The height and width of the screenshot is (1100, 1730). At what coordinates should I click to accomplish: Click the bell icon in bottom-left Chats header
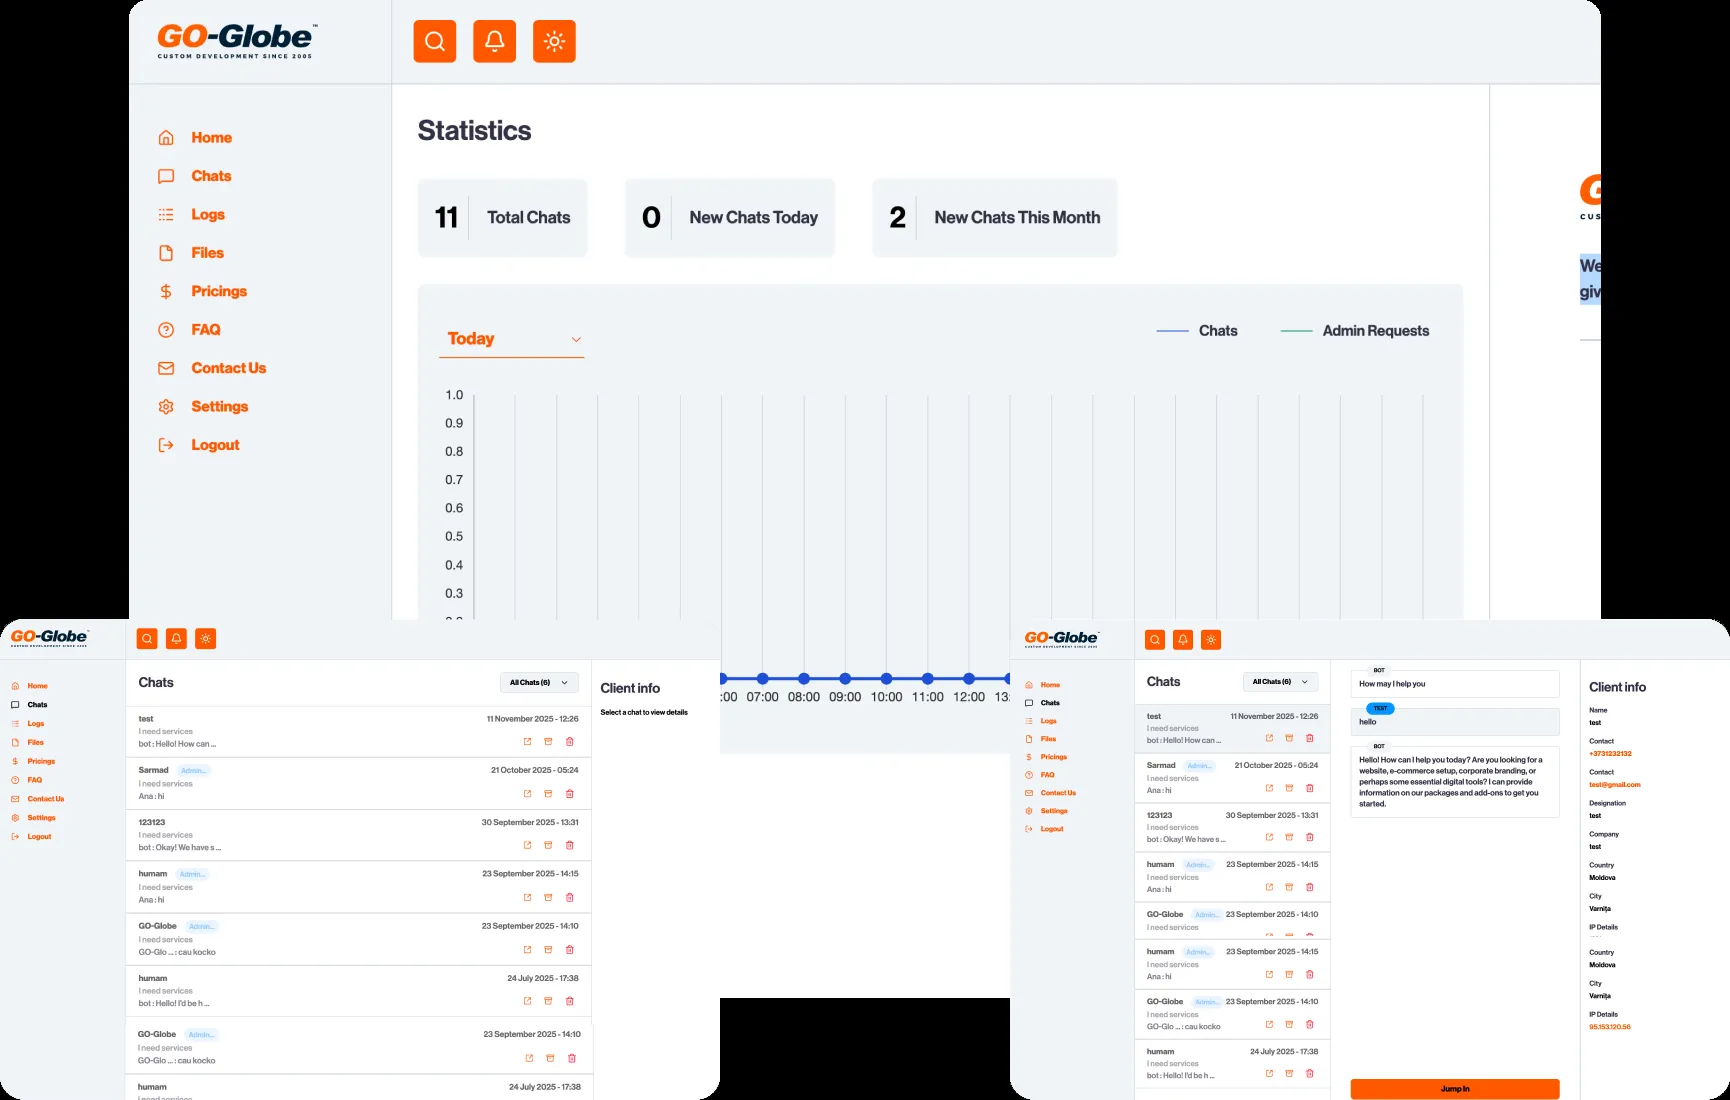[176, 639]
